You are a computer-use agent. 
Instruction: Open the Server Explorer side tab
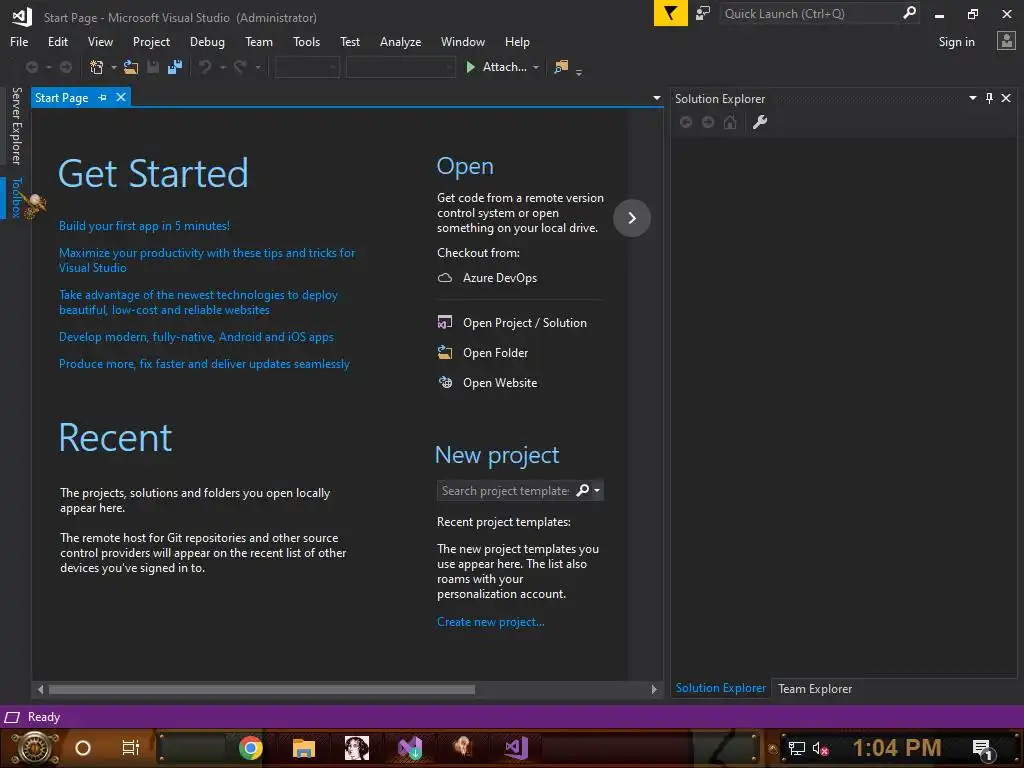(x=17, y=126)
